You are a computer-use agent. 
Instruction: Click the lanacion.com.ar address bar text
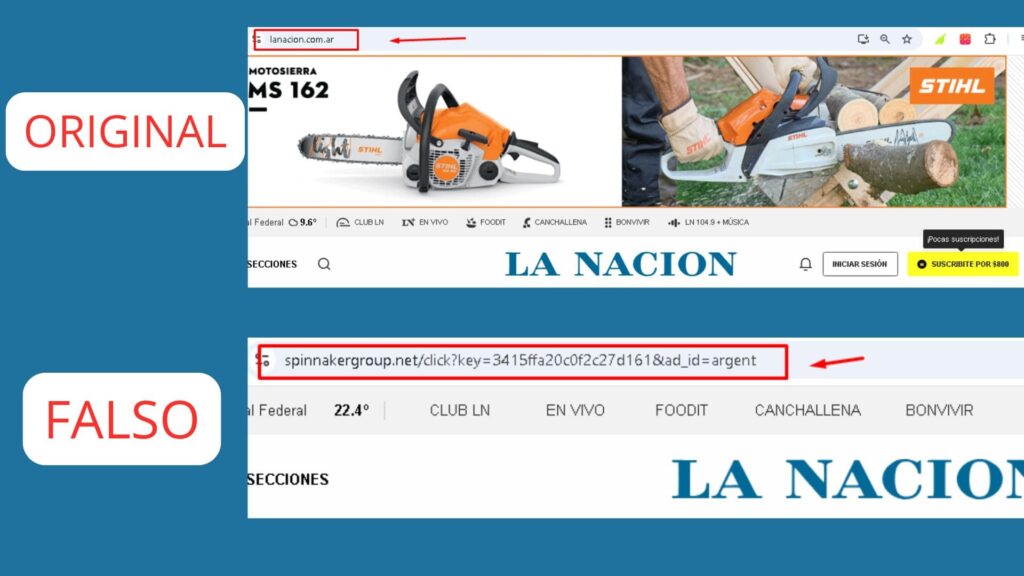[x=302, y=39]
